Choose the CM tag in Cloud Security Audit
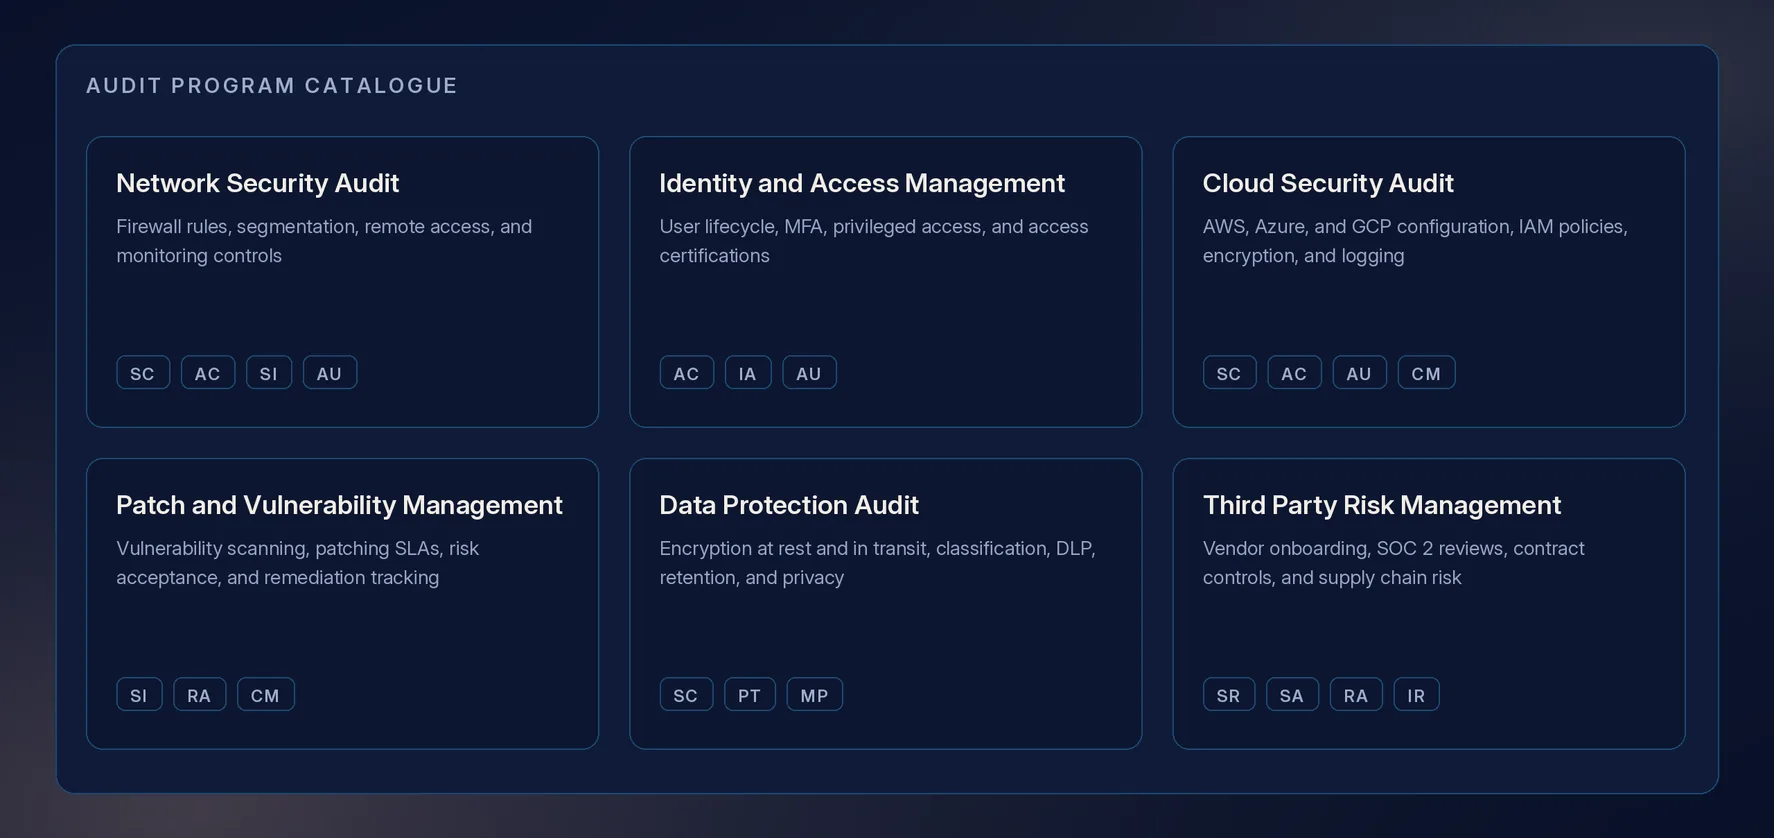The width and height of the screenshot is (1774, 838). (x=1427, y=373)
